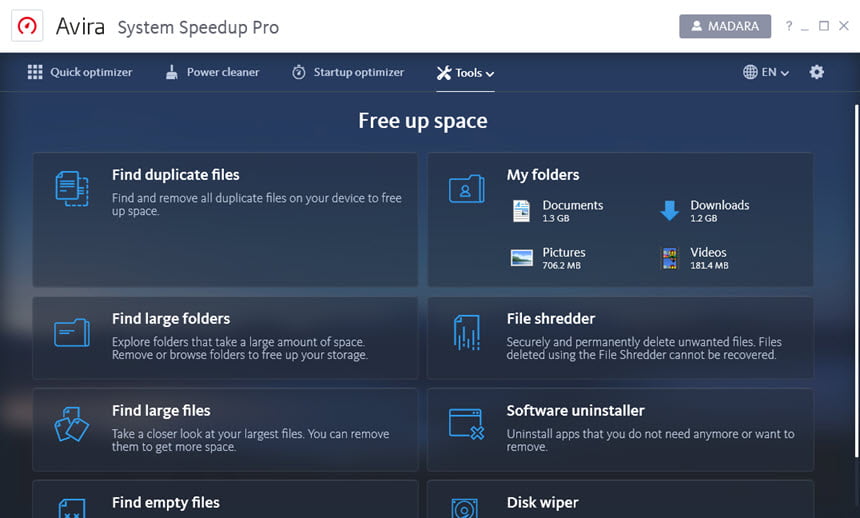Viewport: 860px width, 518px height.
Task: Click the My folders folder icon
Action: pos(466,189)
